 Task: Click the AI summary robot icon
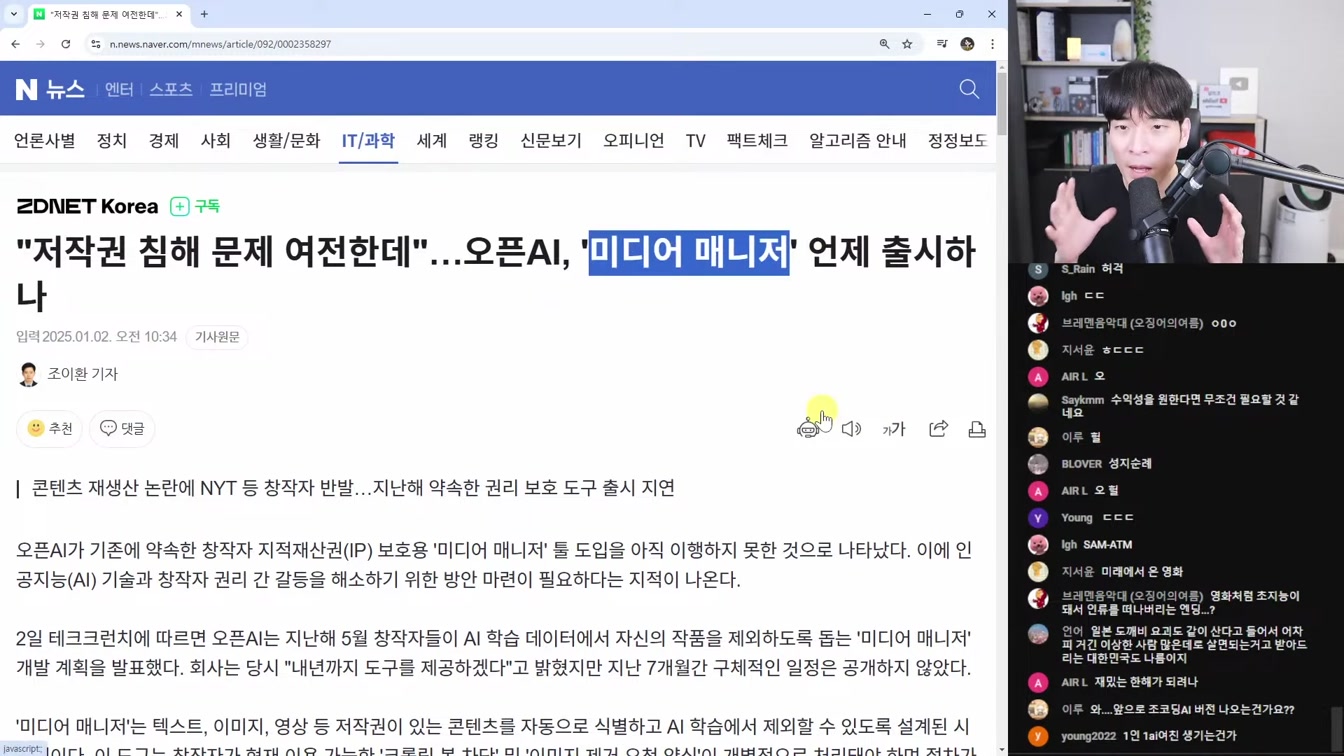808,429
